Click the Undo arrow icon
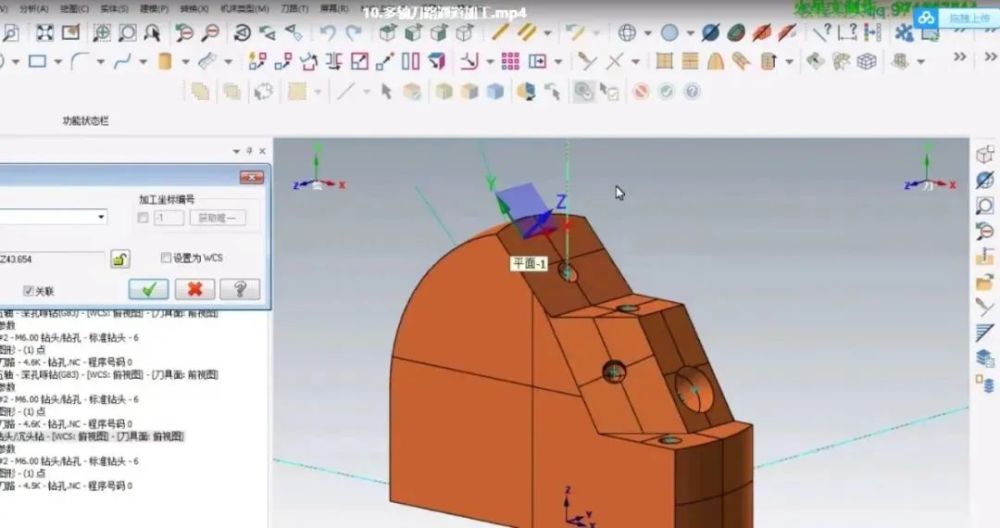 [328, 33]
